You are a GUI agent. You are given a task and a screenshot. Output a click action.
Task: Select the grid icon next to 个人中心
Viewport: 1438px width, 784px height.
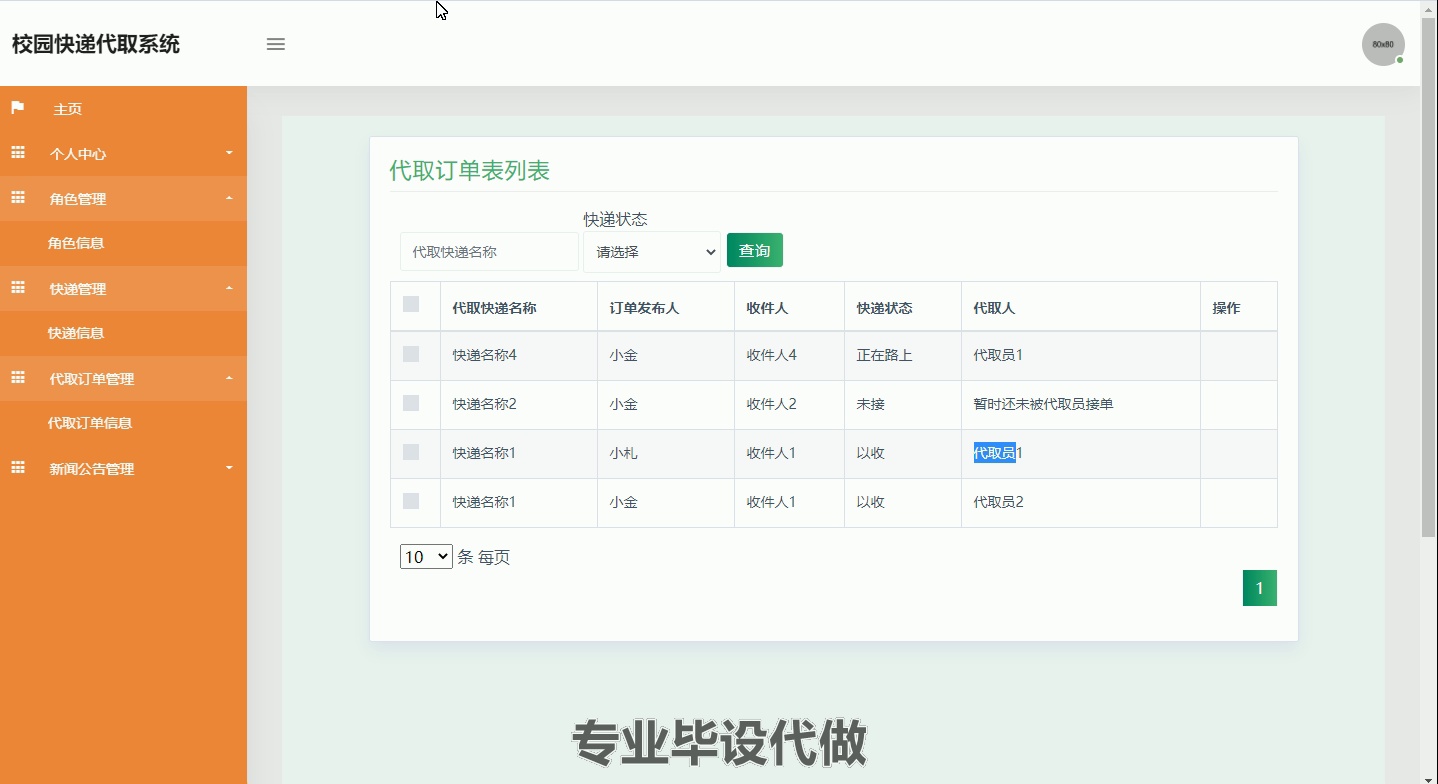point(17,153)
